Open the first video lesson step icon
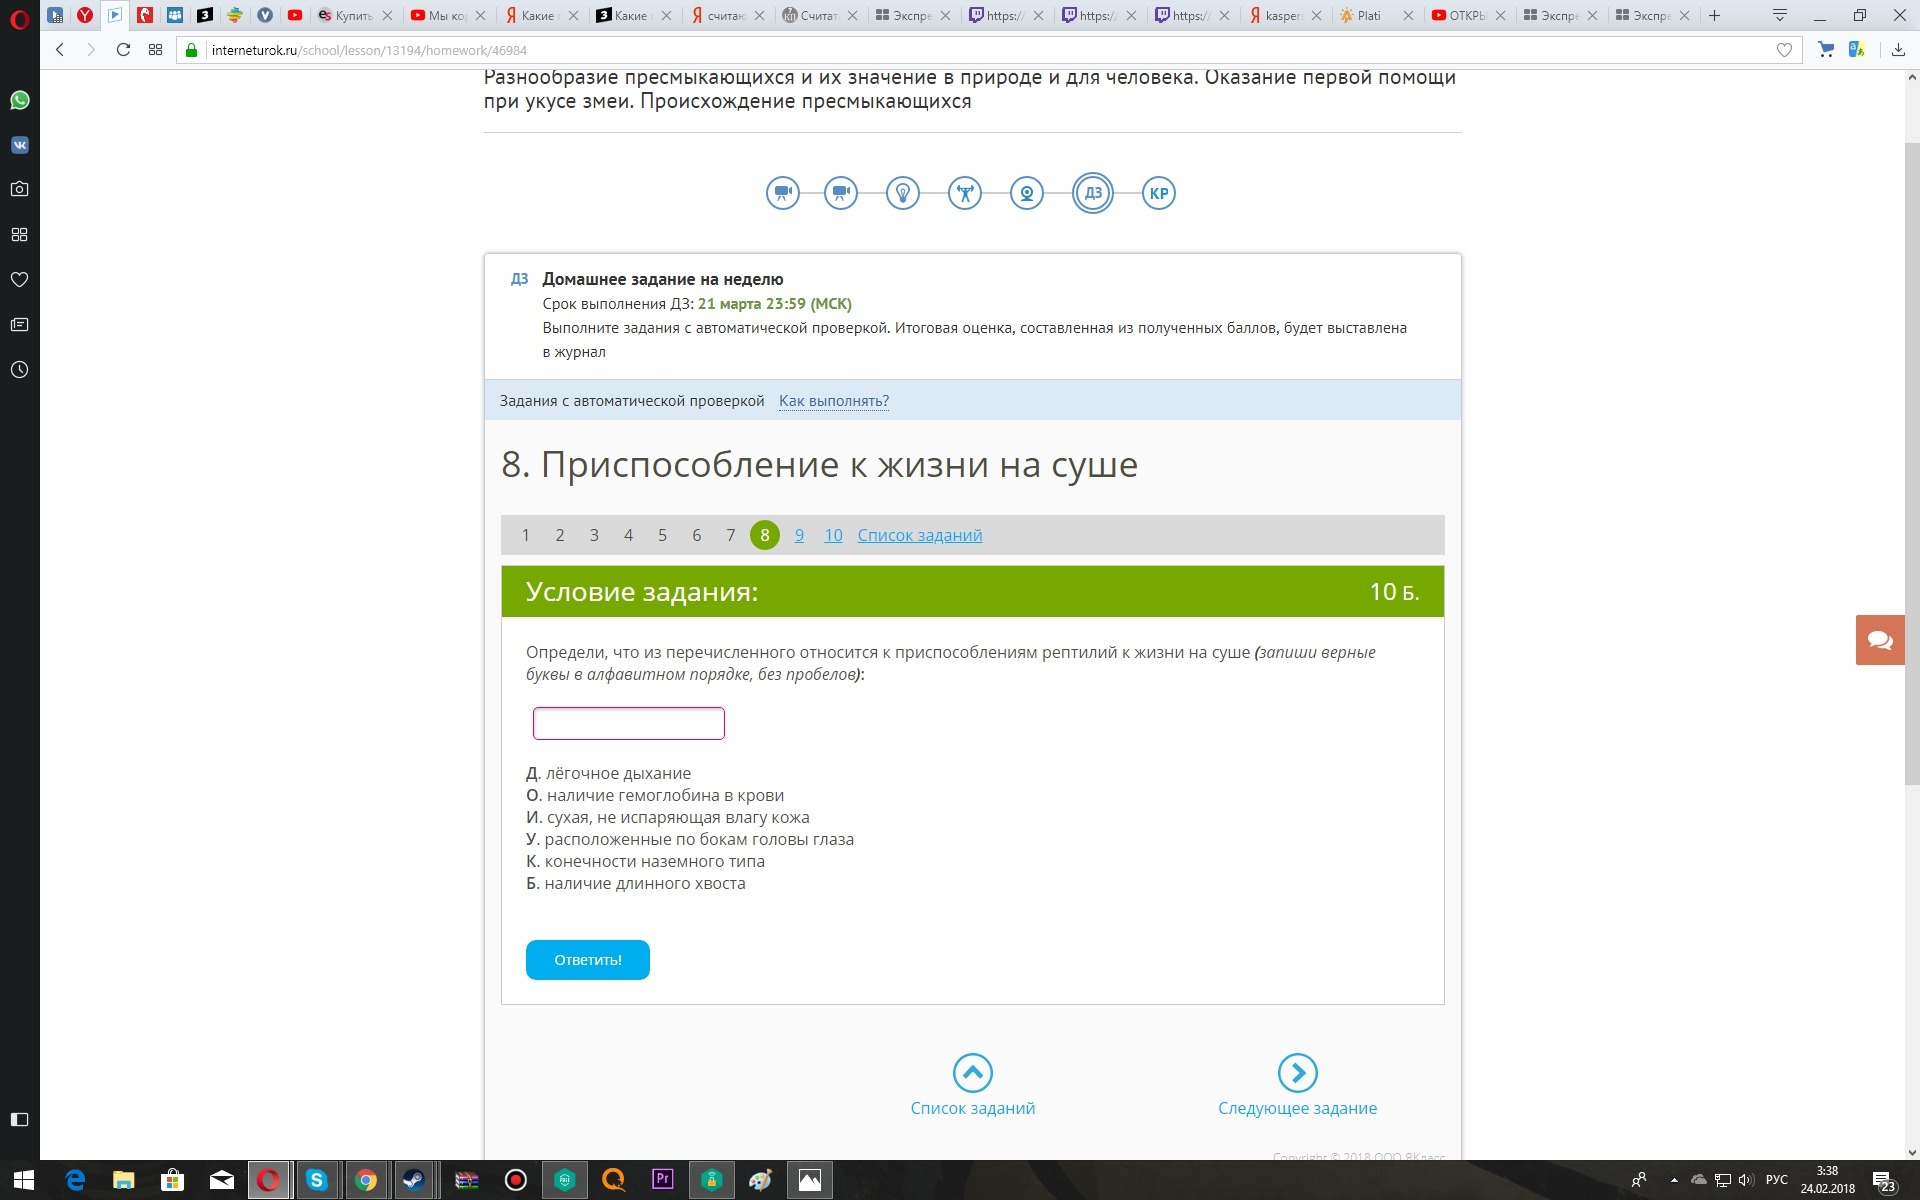The height and width of the screenshot is (1200, 1920). click(x=783, y=193)
